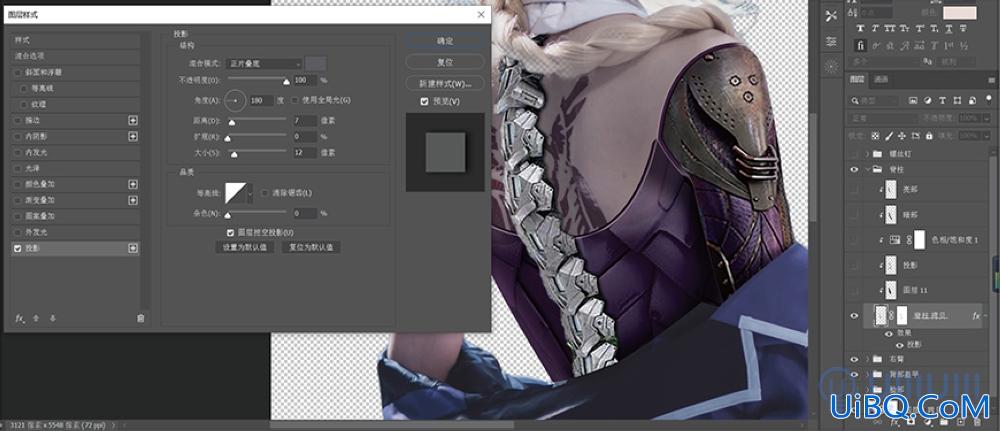This screenshot has width=1000, height=431.
Task: Click the lock all padlock icon
Action: (928, 136)
